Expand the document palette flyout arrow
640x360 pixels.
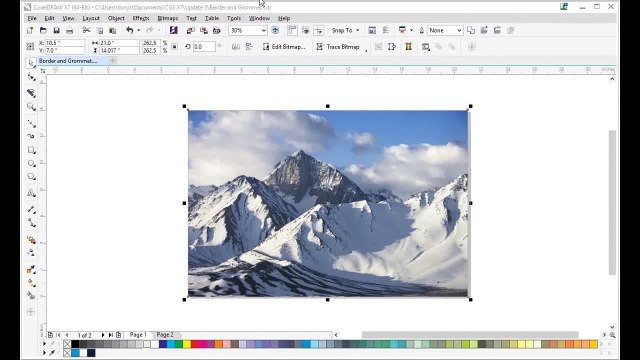click(44, 353)
